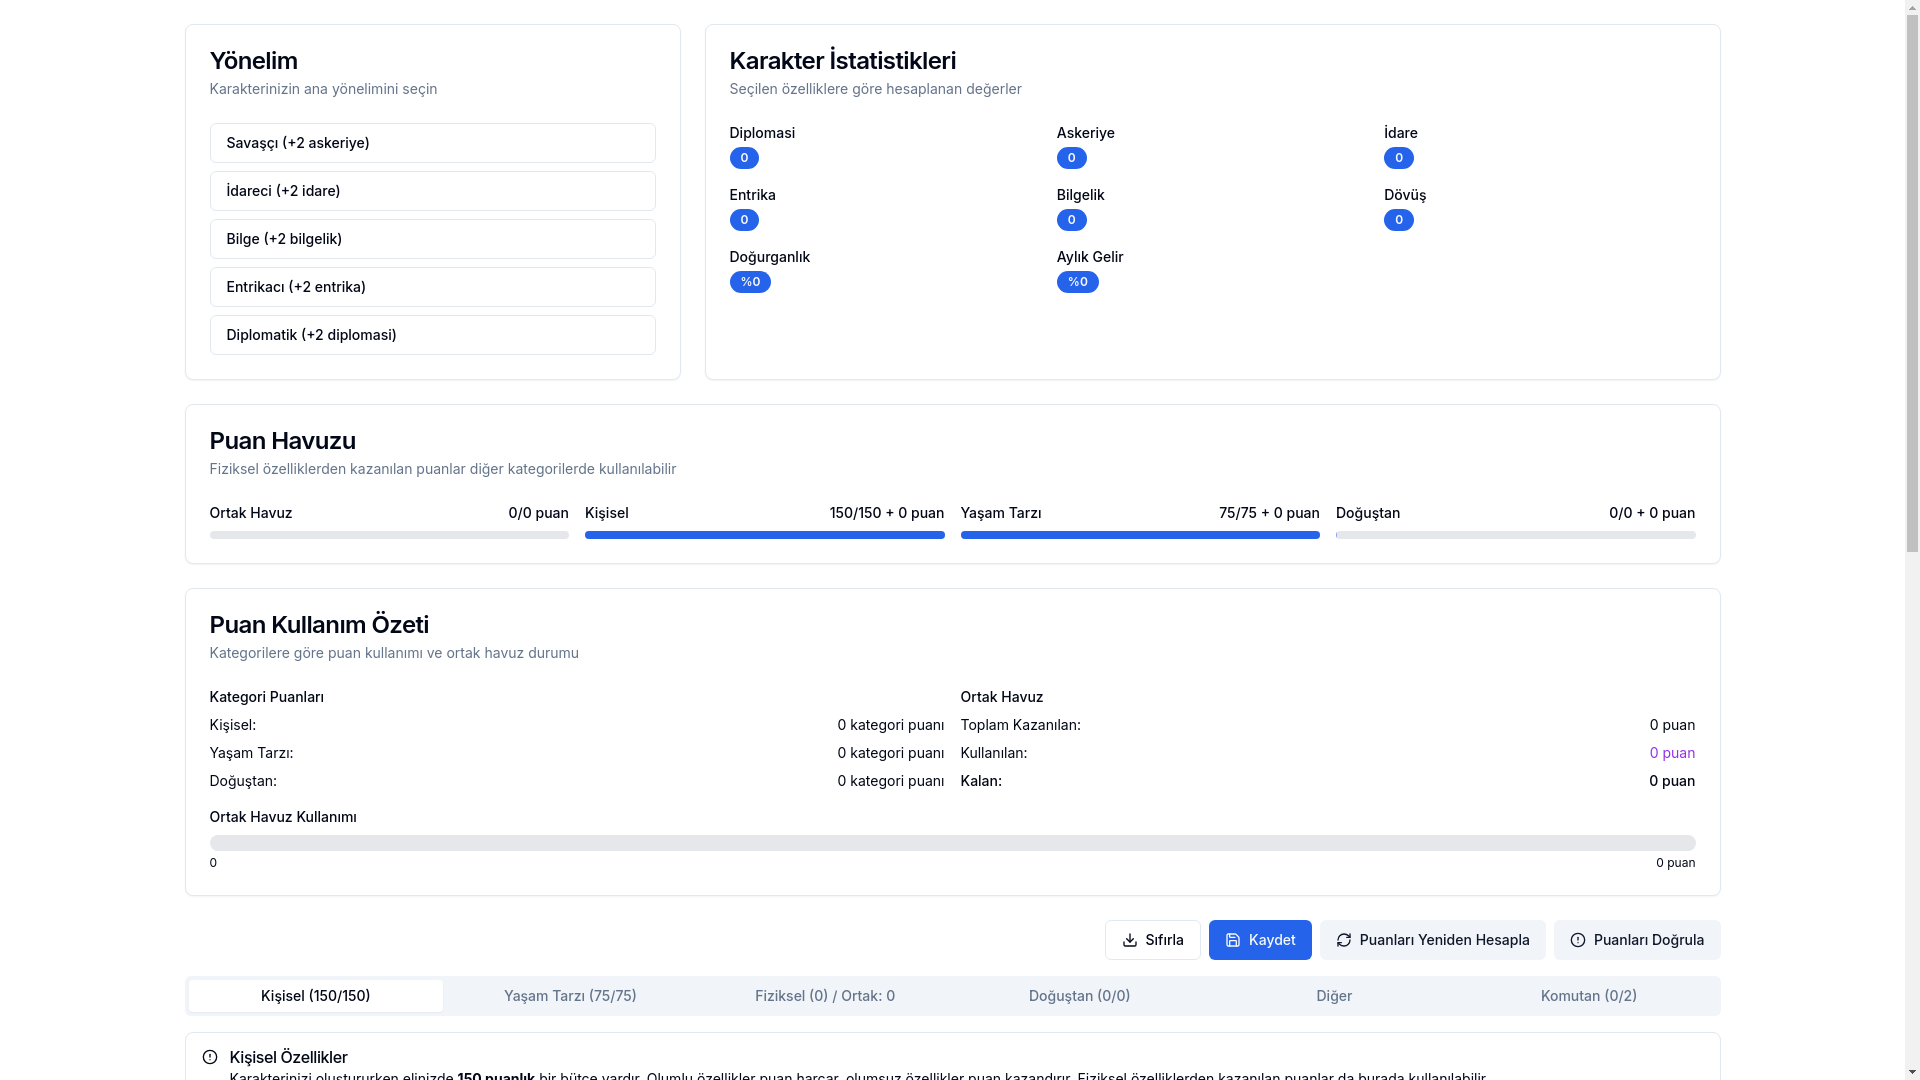Click the alert icon in Puanları Doğrula
This screenshot has width=1920, height=1080.
point(1577,940)
